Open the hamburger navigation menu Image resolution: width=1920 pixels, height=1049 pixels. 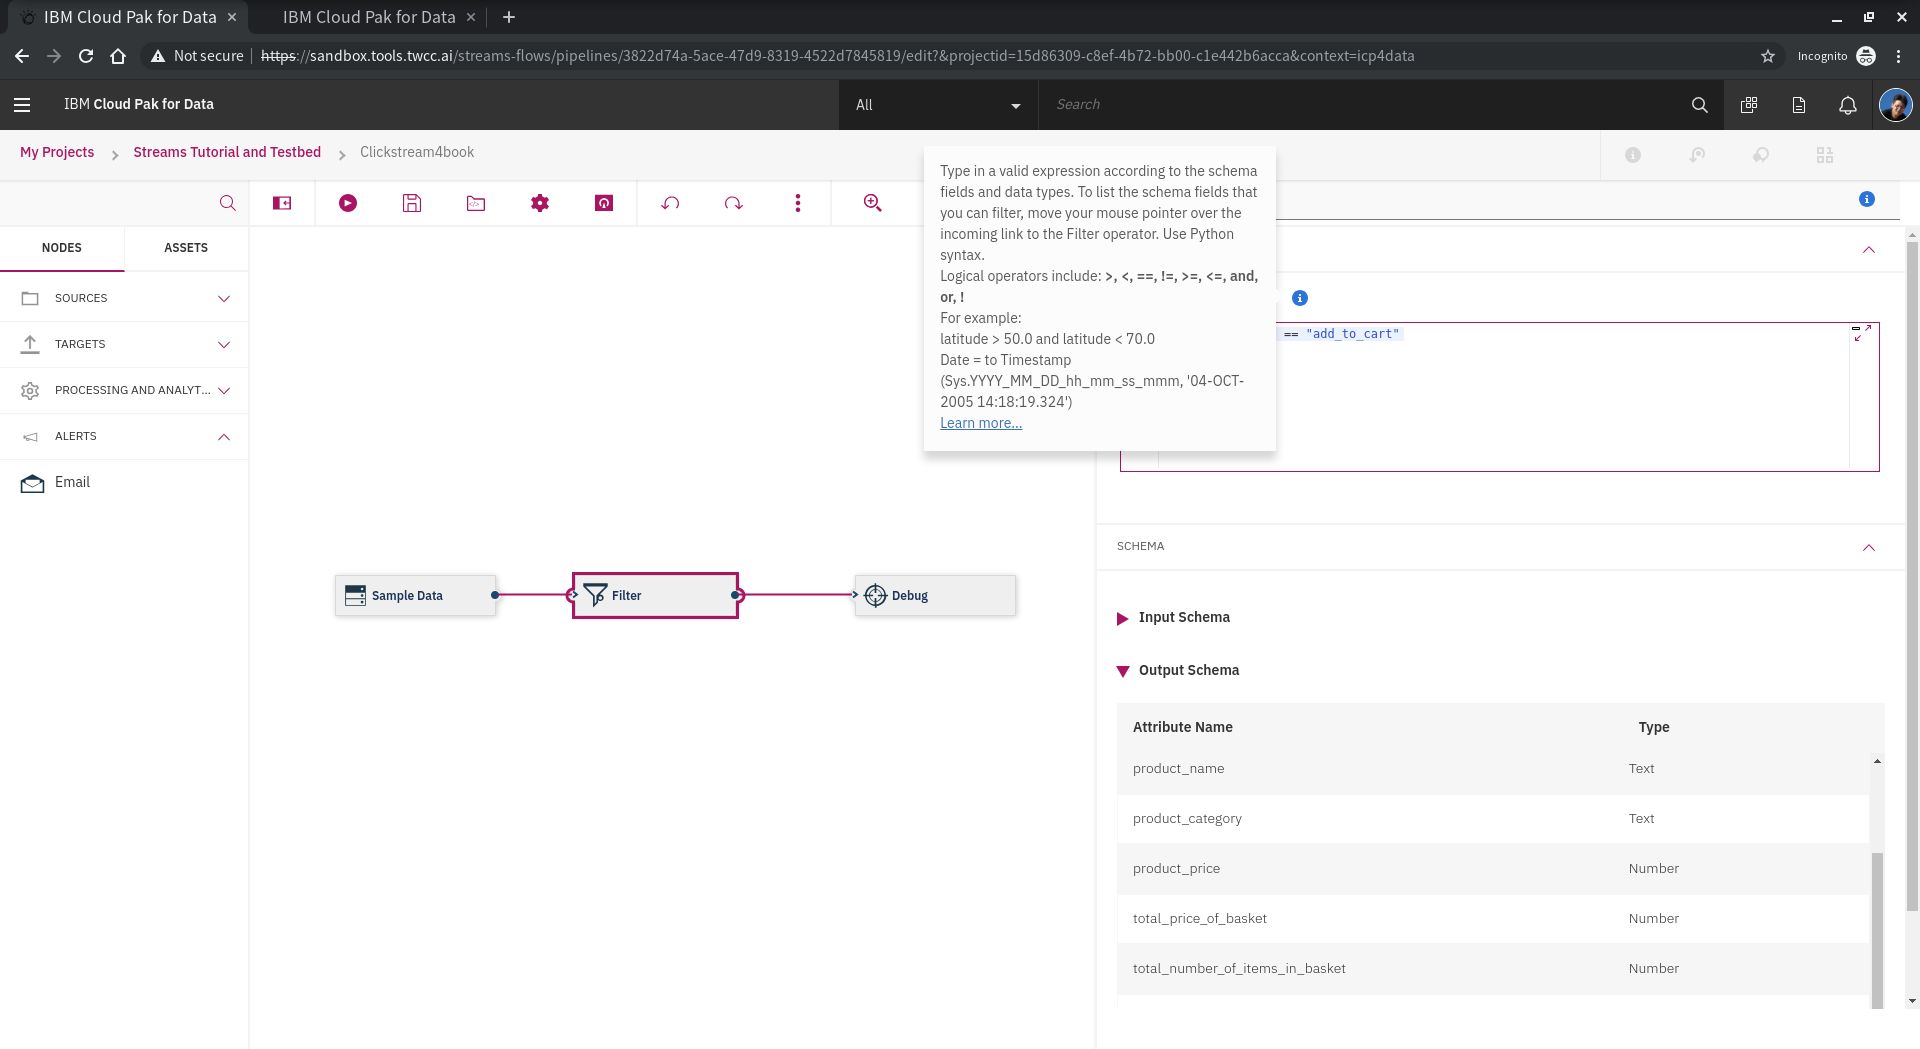point(22,104)
